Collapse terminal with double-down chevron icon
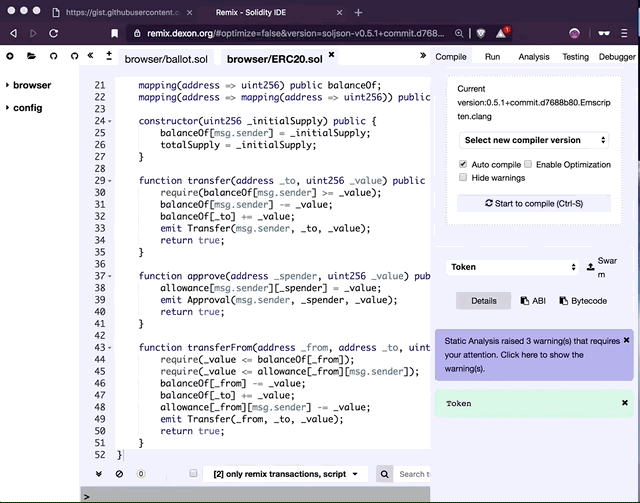This screenshot has width=640, height=503. [x=98, y=474]
